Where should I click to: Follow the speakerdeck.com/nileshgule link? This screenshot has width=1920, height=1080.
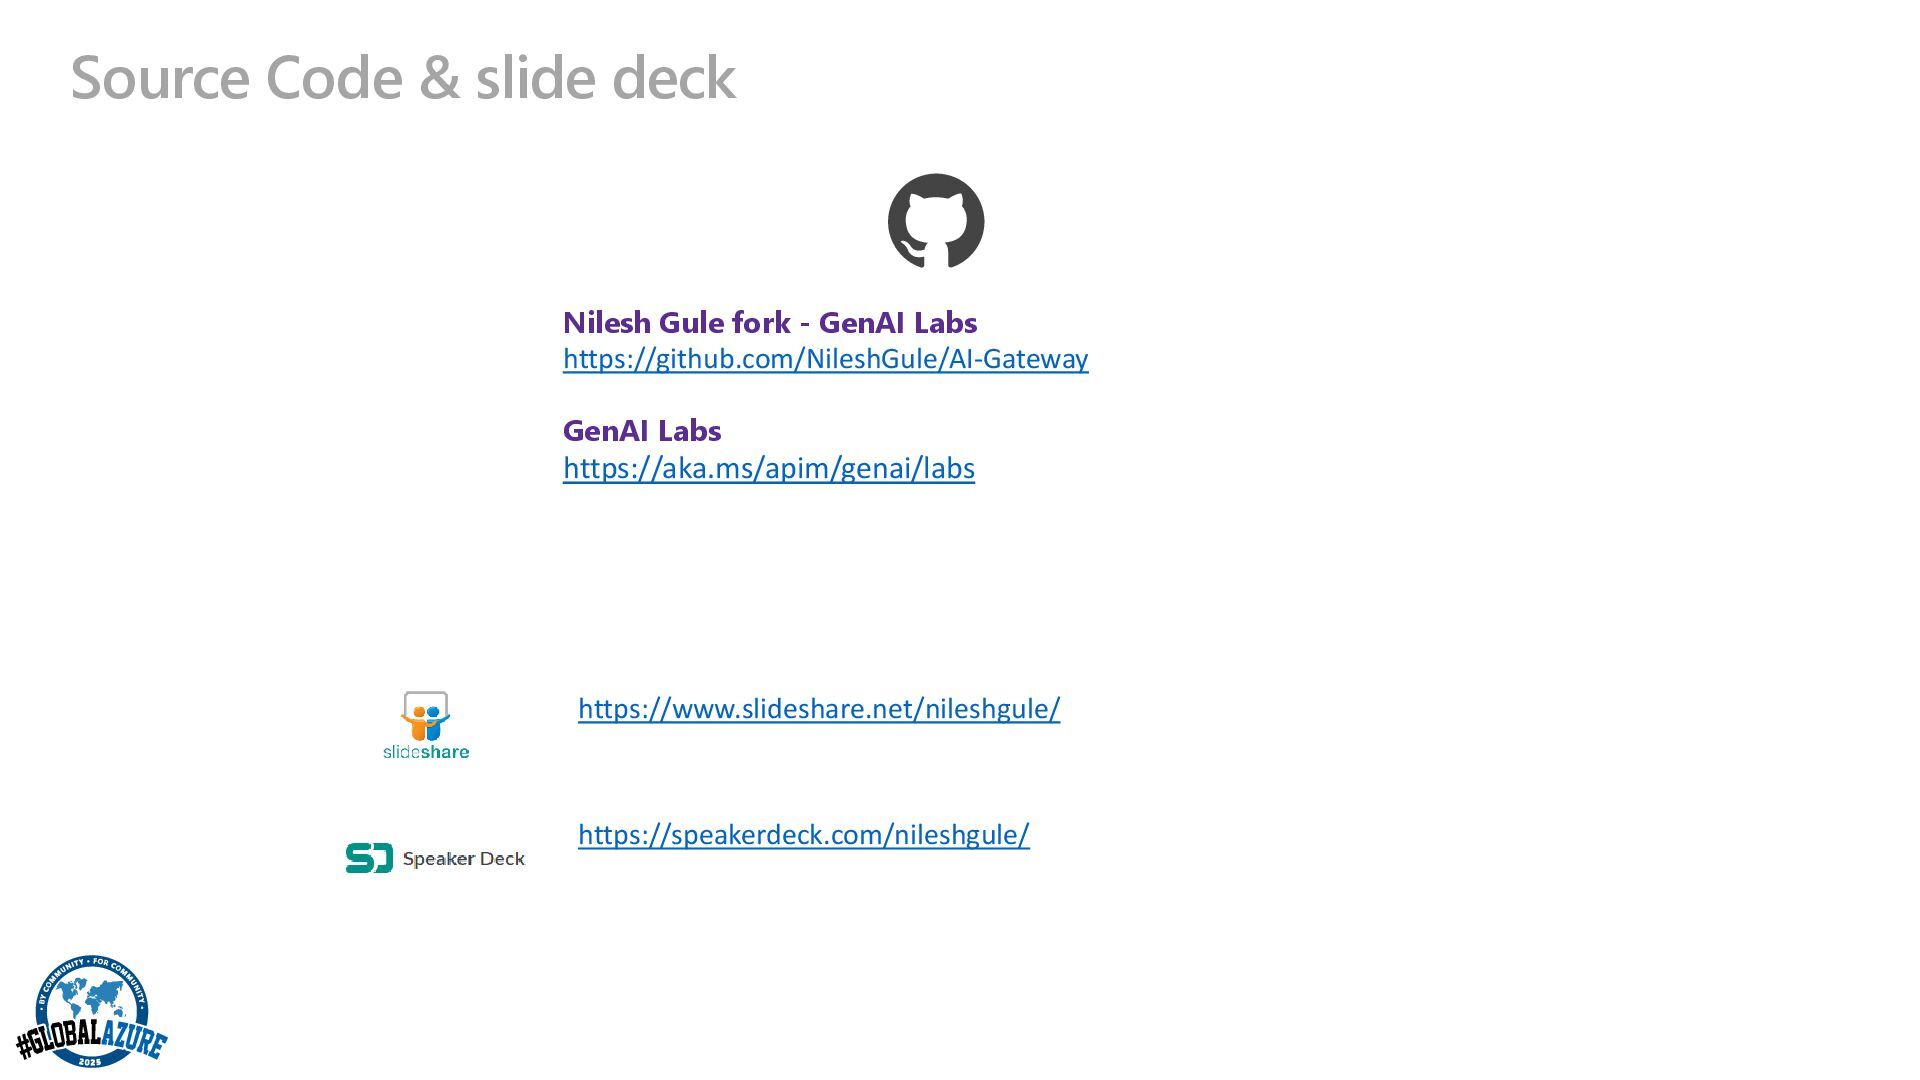coord(803,835)
